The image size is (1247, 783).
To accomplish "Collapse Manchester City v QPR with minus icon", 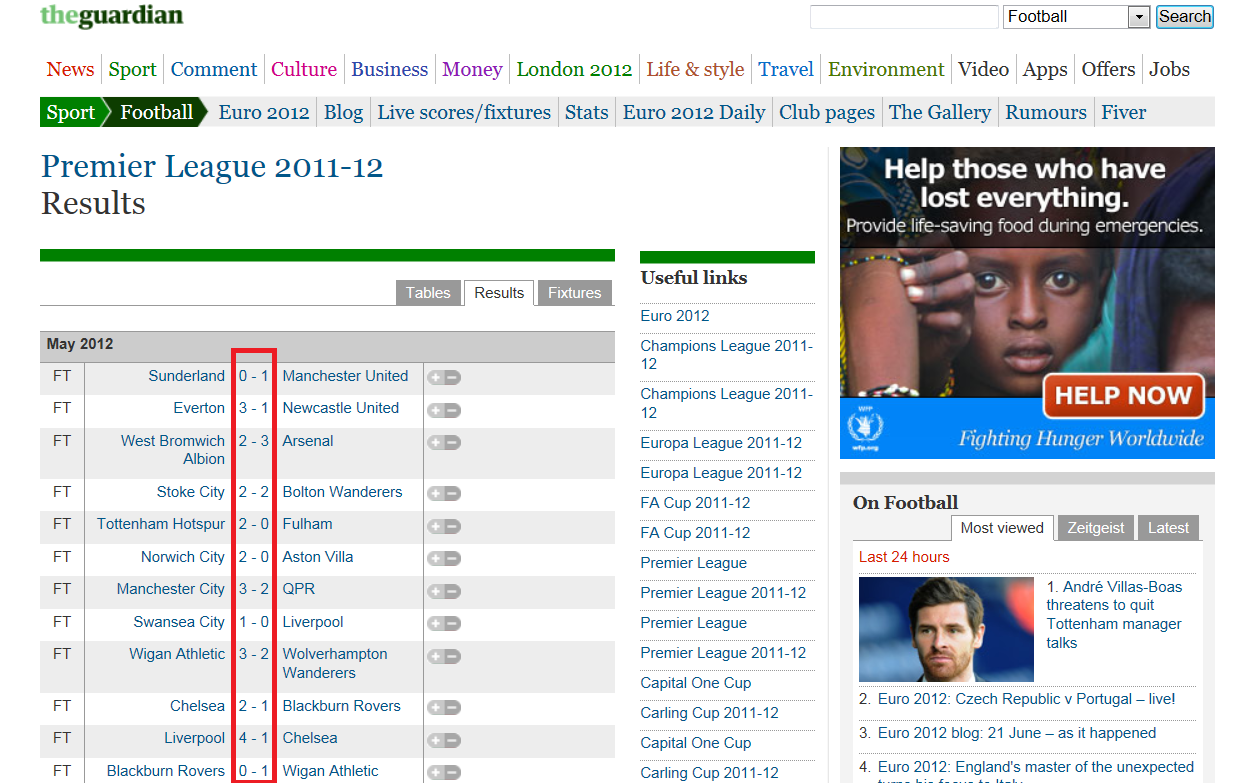I will coord(453,591).
